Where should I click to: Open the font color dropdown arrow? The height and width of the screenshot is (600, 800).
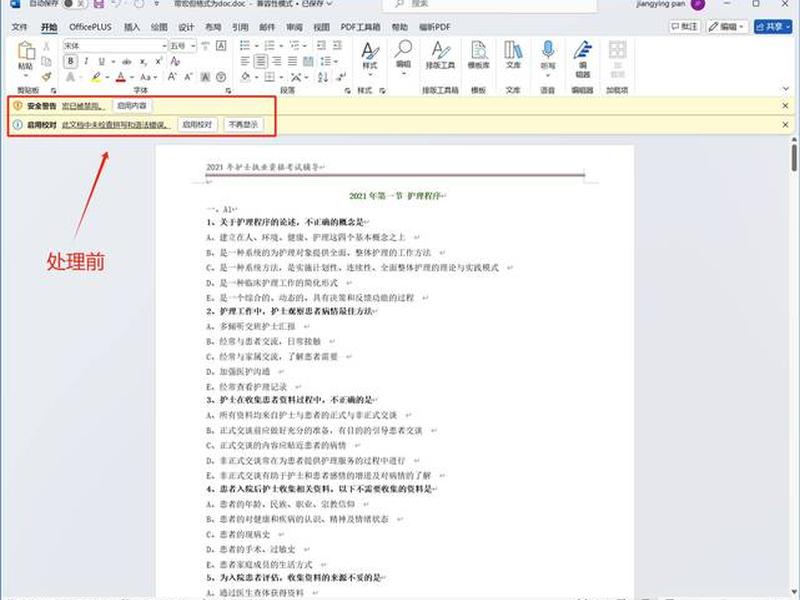point(132,78)
